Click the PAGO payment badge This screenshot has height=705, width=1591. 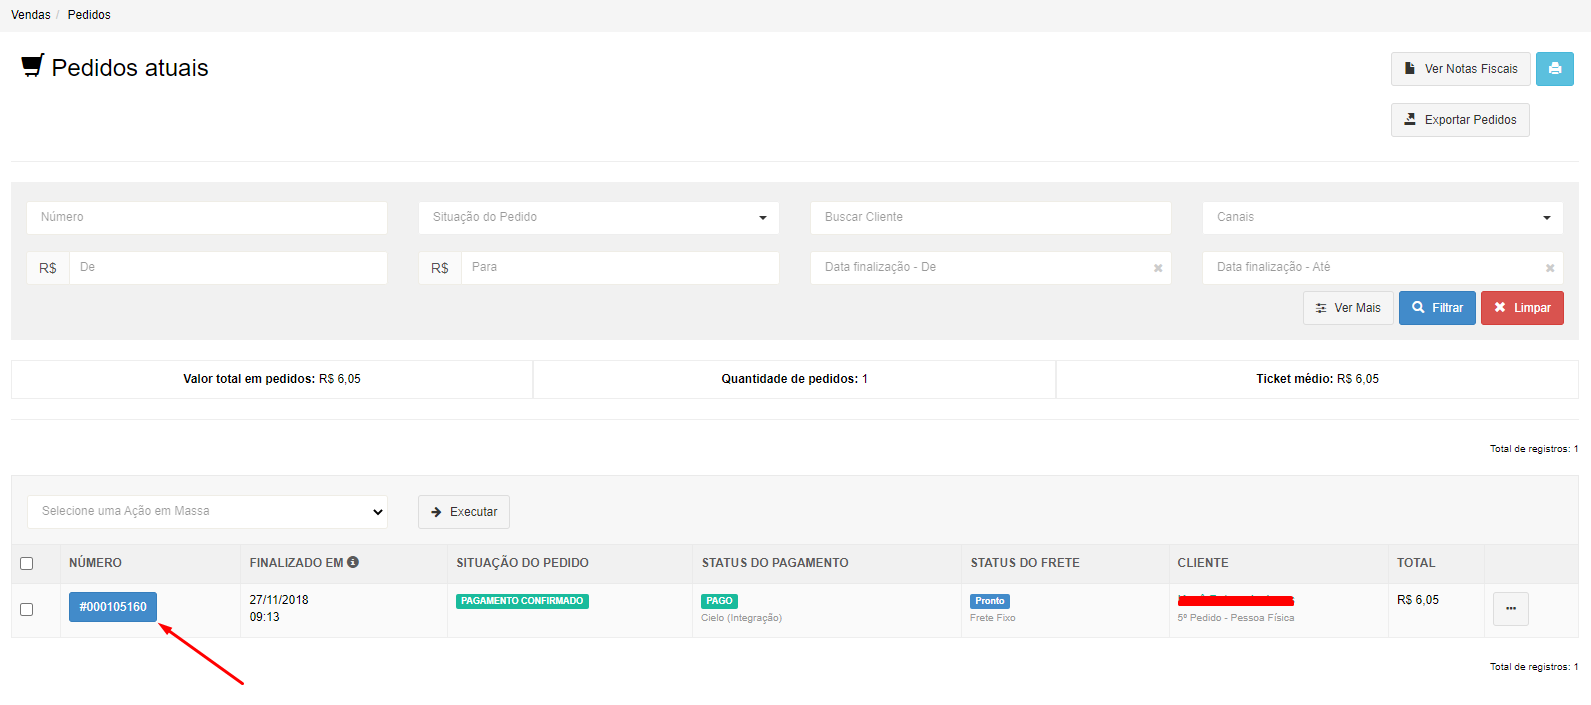719,601
